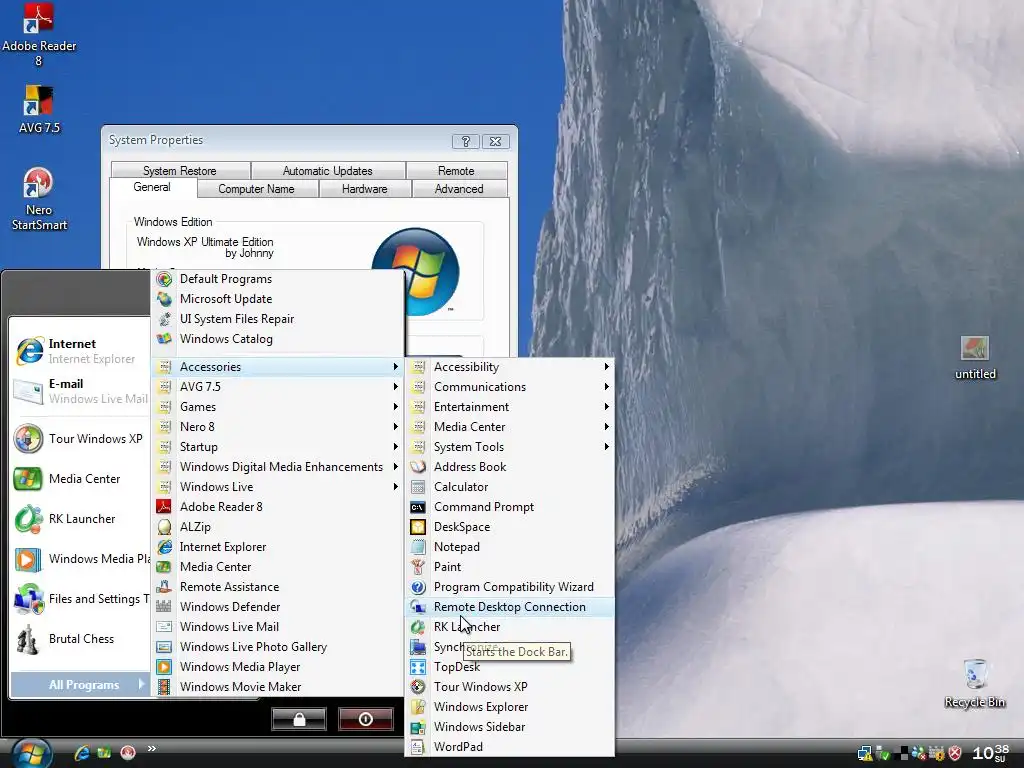Open Files and Settings Transfer wizard

[80, 599]
